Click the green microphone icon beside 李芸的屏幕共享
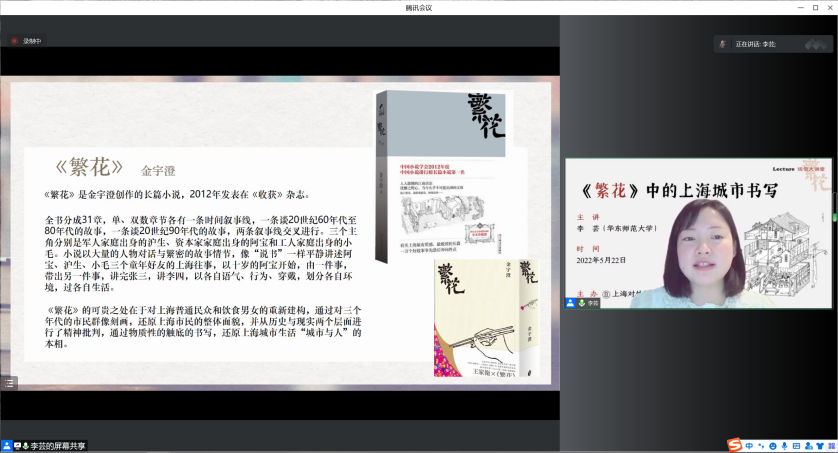The image size is (838, 453). coord(25,446)
